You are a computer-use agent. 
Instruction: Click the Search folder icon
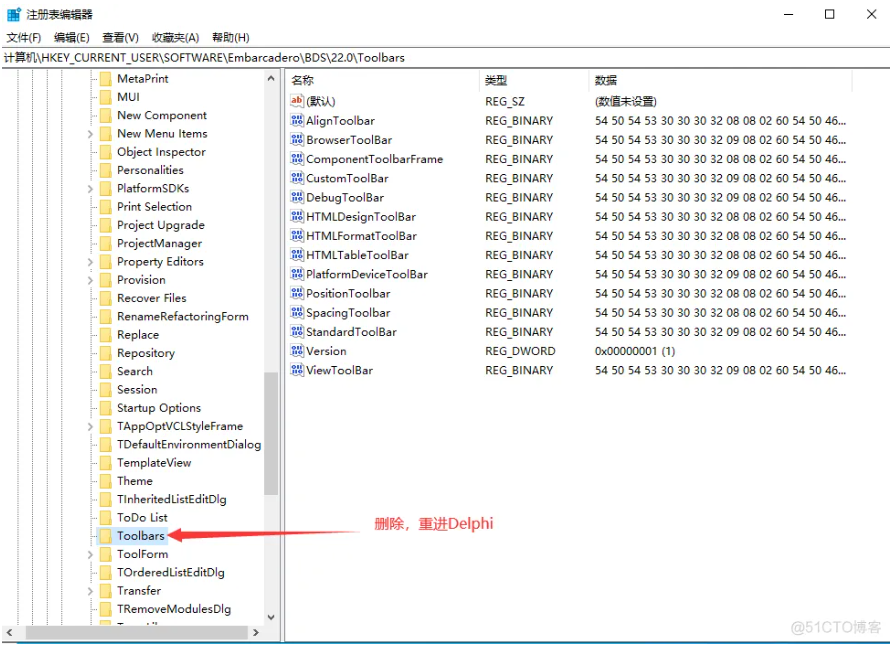106,371
